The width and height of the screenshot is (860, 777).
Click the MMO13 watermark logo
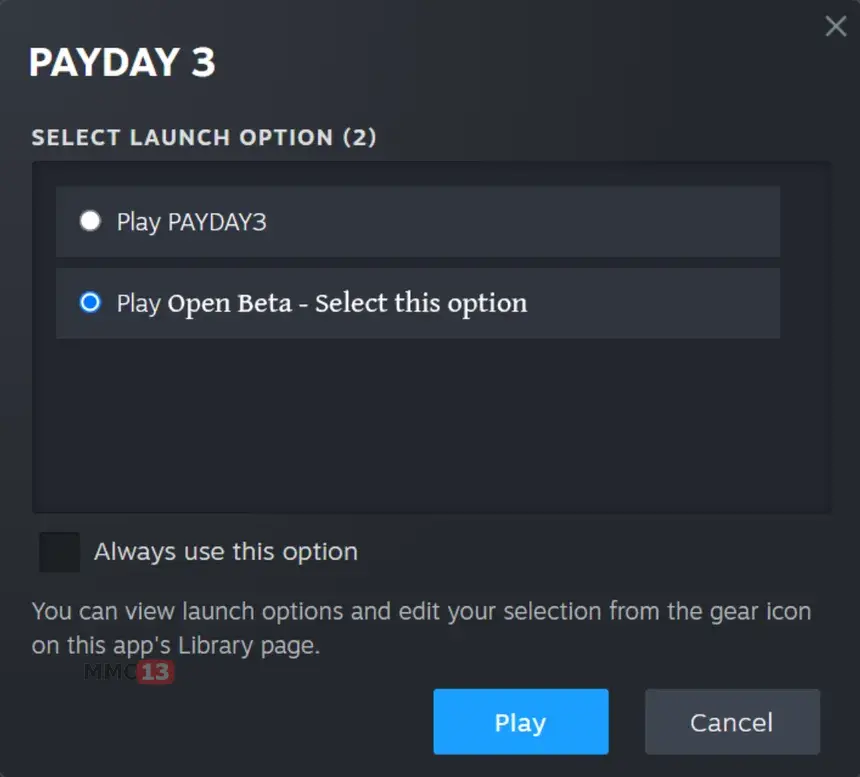(x=128, y=671)
